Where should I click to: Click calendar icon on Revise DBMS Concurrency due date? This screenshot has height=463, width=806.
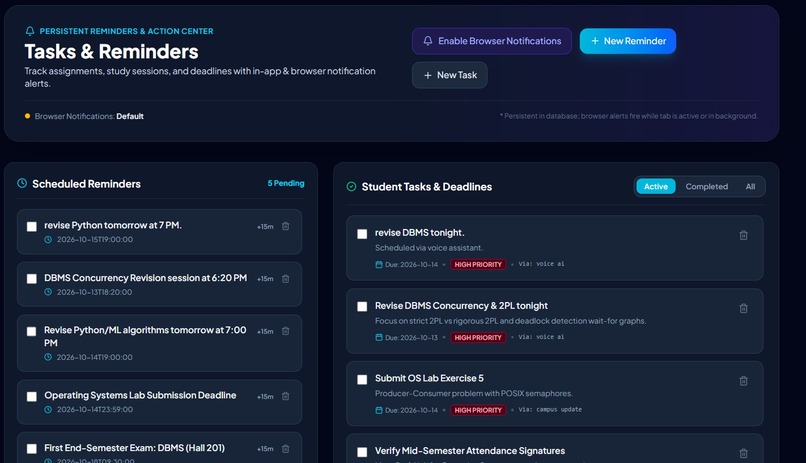click(379, 338)
